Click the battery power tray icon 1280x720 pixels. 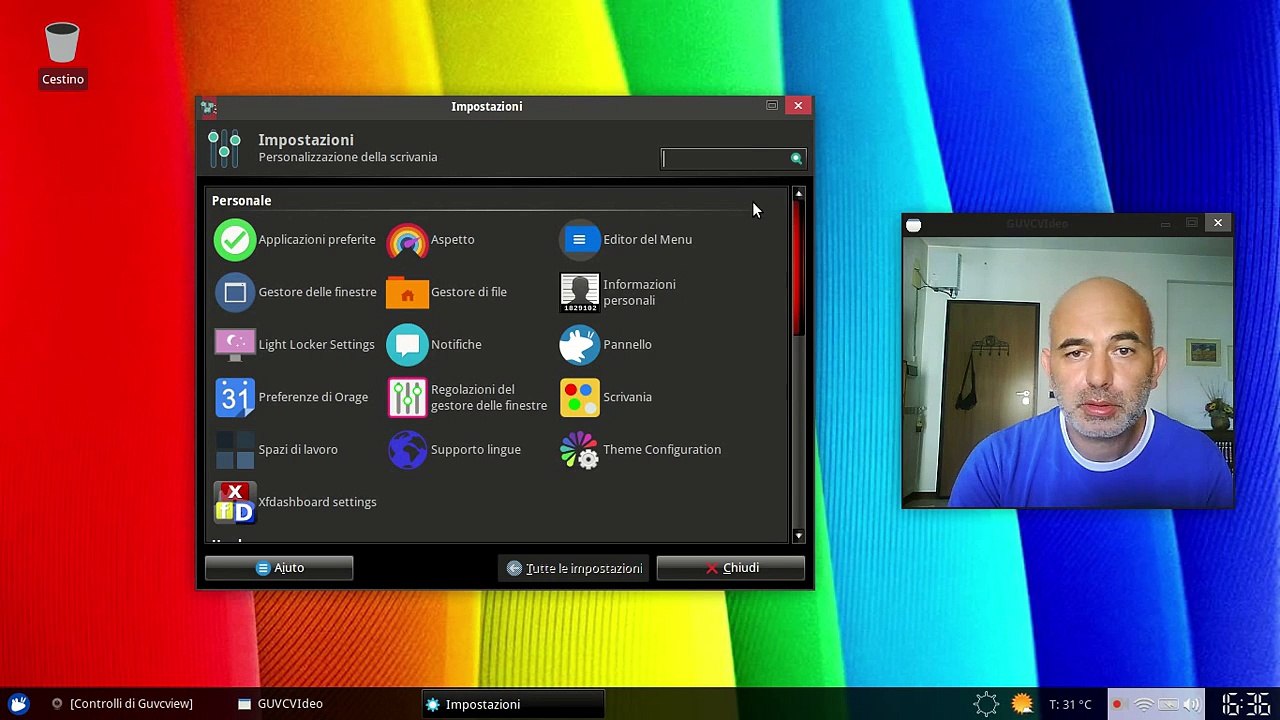click(1168, 704)
